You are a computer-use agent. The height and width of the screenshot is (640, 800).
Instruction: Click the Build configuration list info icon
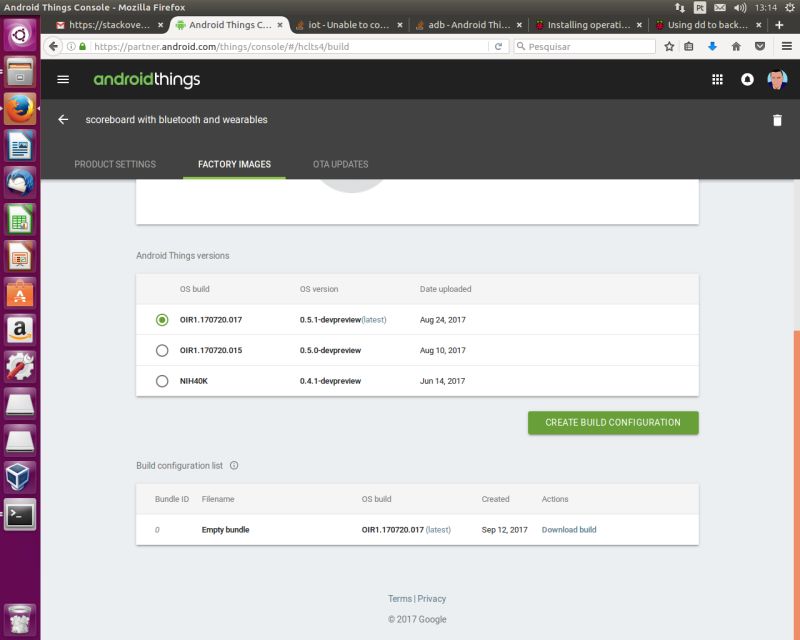click(234, 465)
